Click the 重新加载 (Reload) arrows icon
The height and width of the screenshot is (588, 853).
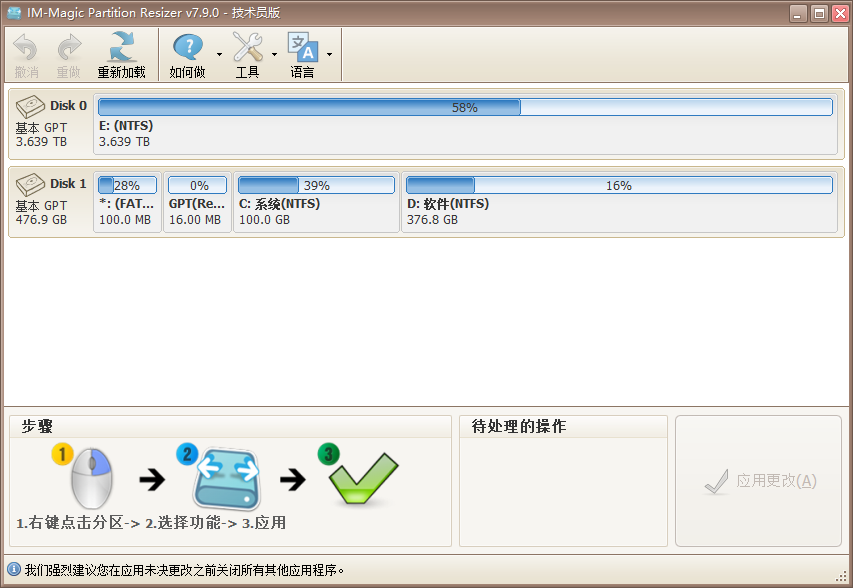(122, 45)
